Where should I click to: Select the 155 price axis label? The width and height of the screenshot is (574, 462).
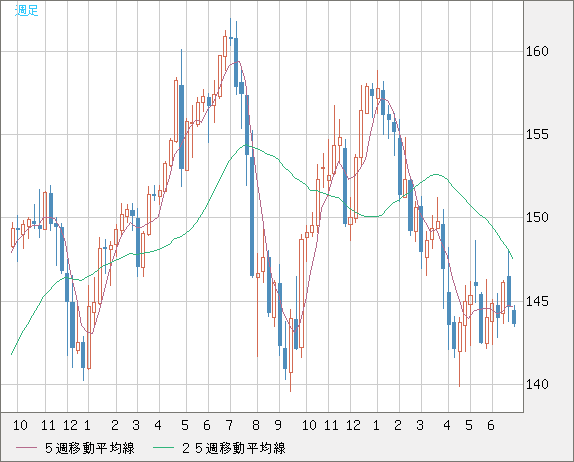(537, 134)
